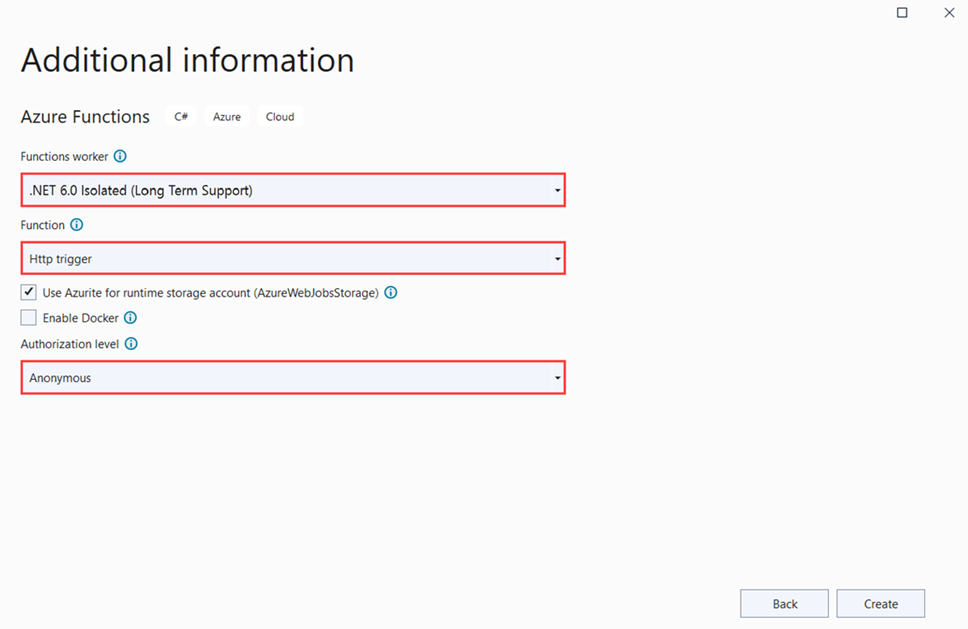Enable the Docker checkbox
This screenshot has height=629, width=968.
(x=28, y=317)
